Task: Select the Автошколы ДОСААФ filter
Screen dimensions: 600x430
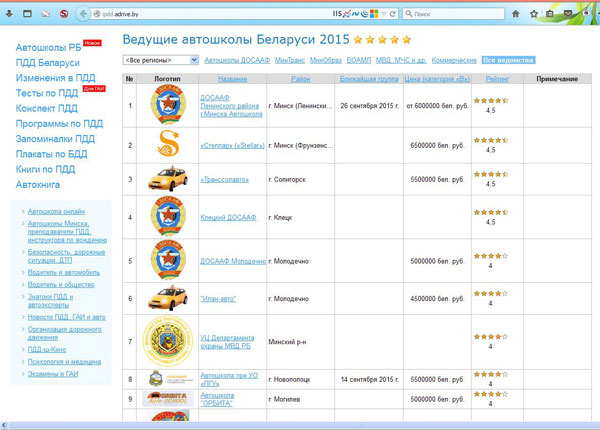Action: [237, 60]
